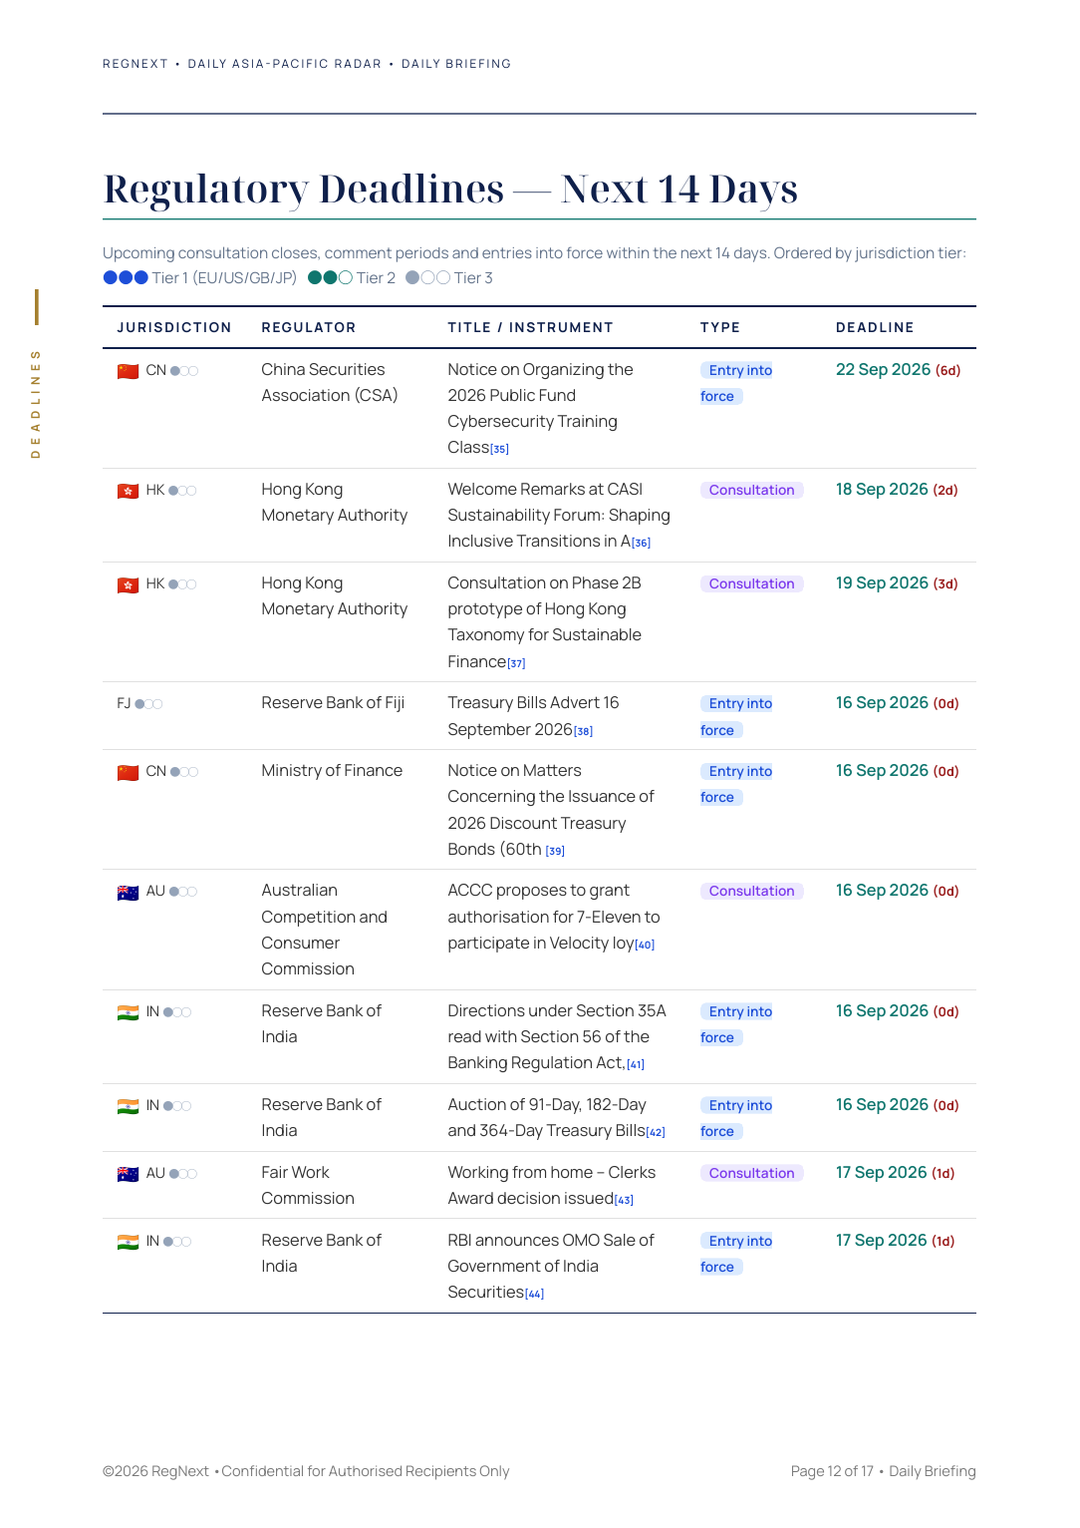The image size is (1080, 1528).
Task: Click the Tier 2 green dots in the legend
Action: 330,278
